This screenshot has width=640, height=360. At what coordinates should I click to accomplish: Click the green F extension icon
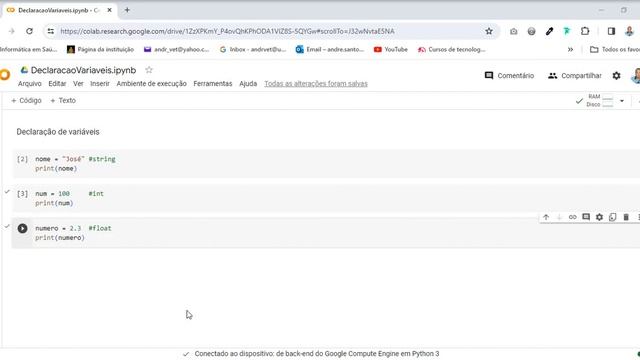coord(567,31)
